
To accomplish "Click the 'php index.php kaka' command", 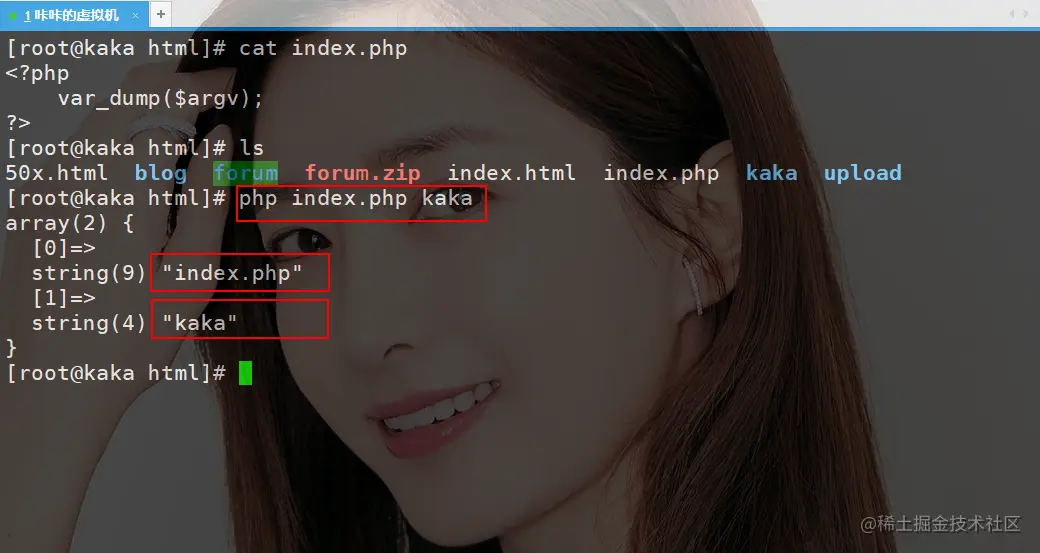I will coord(356,198).
